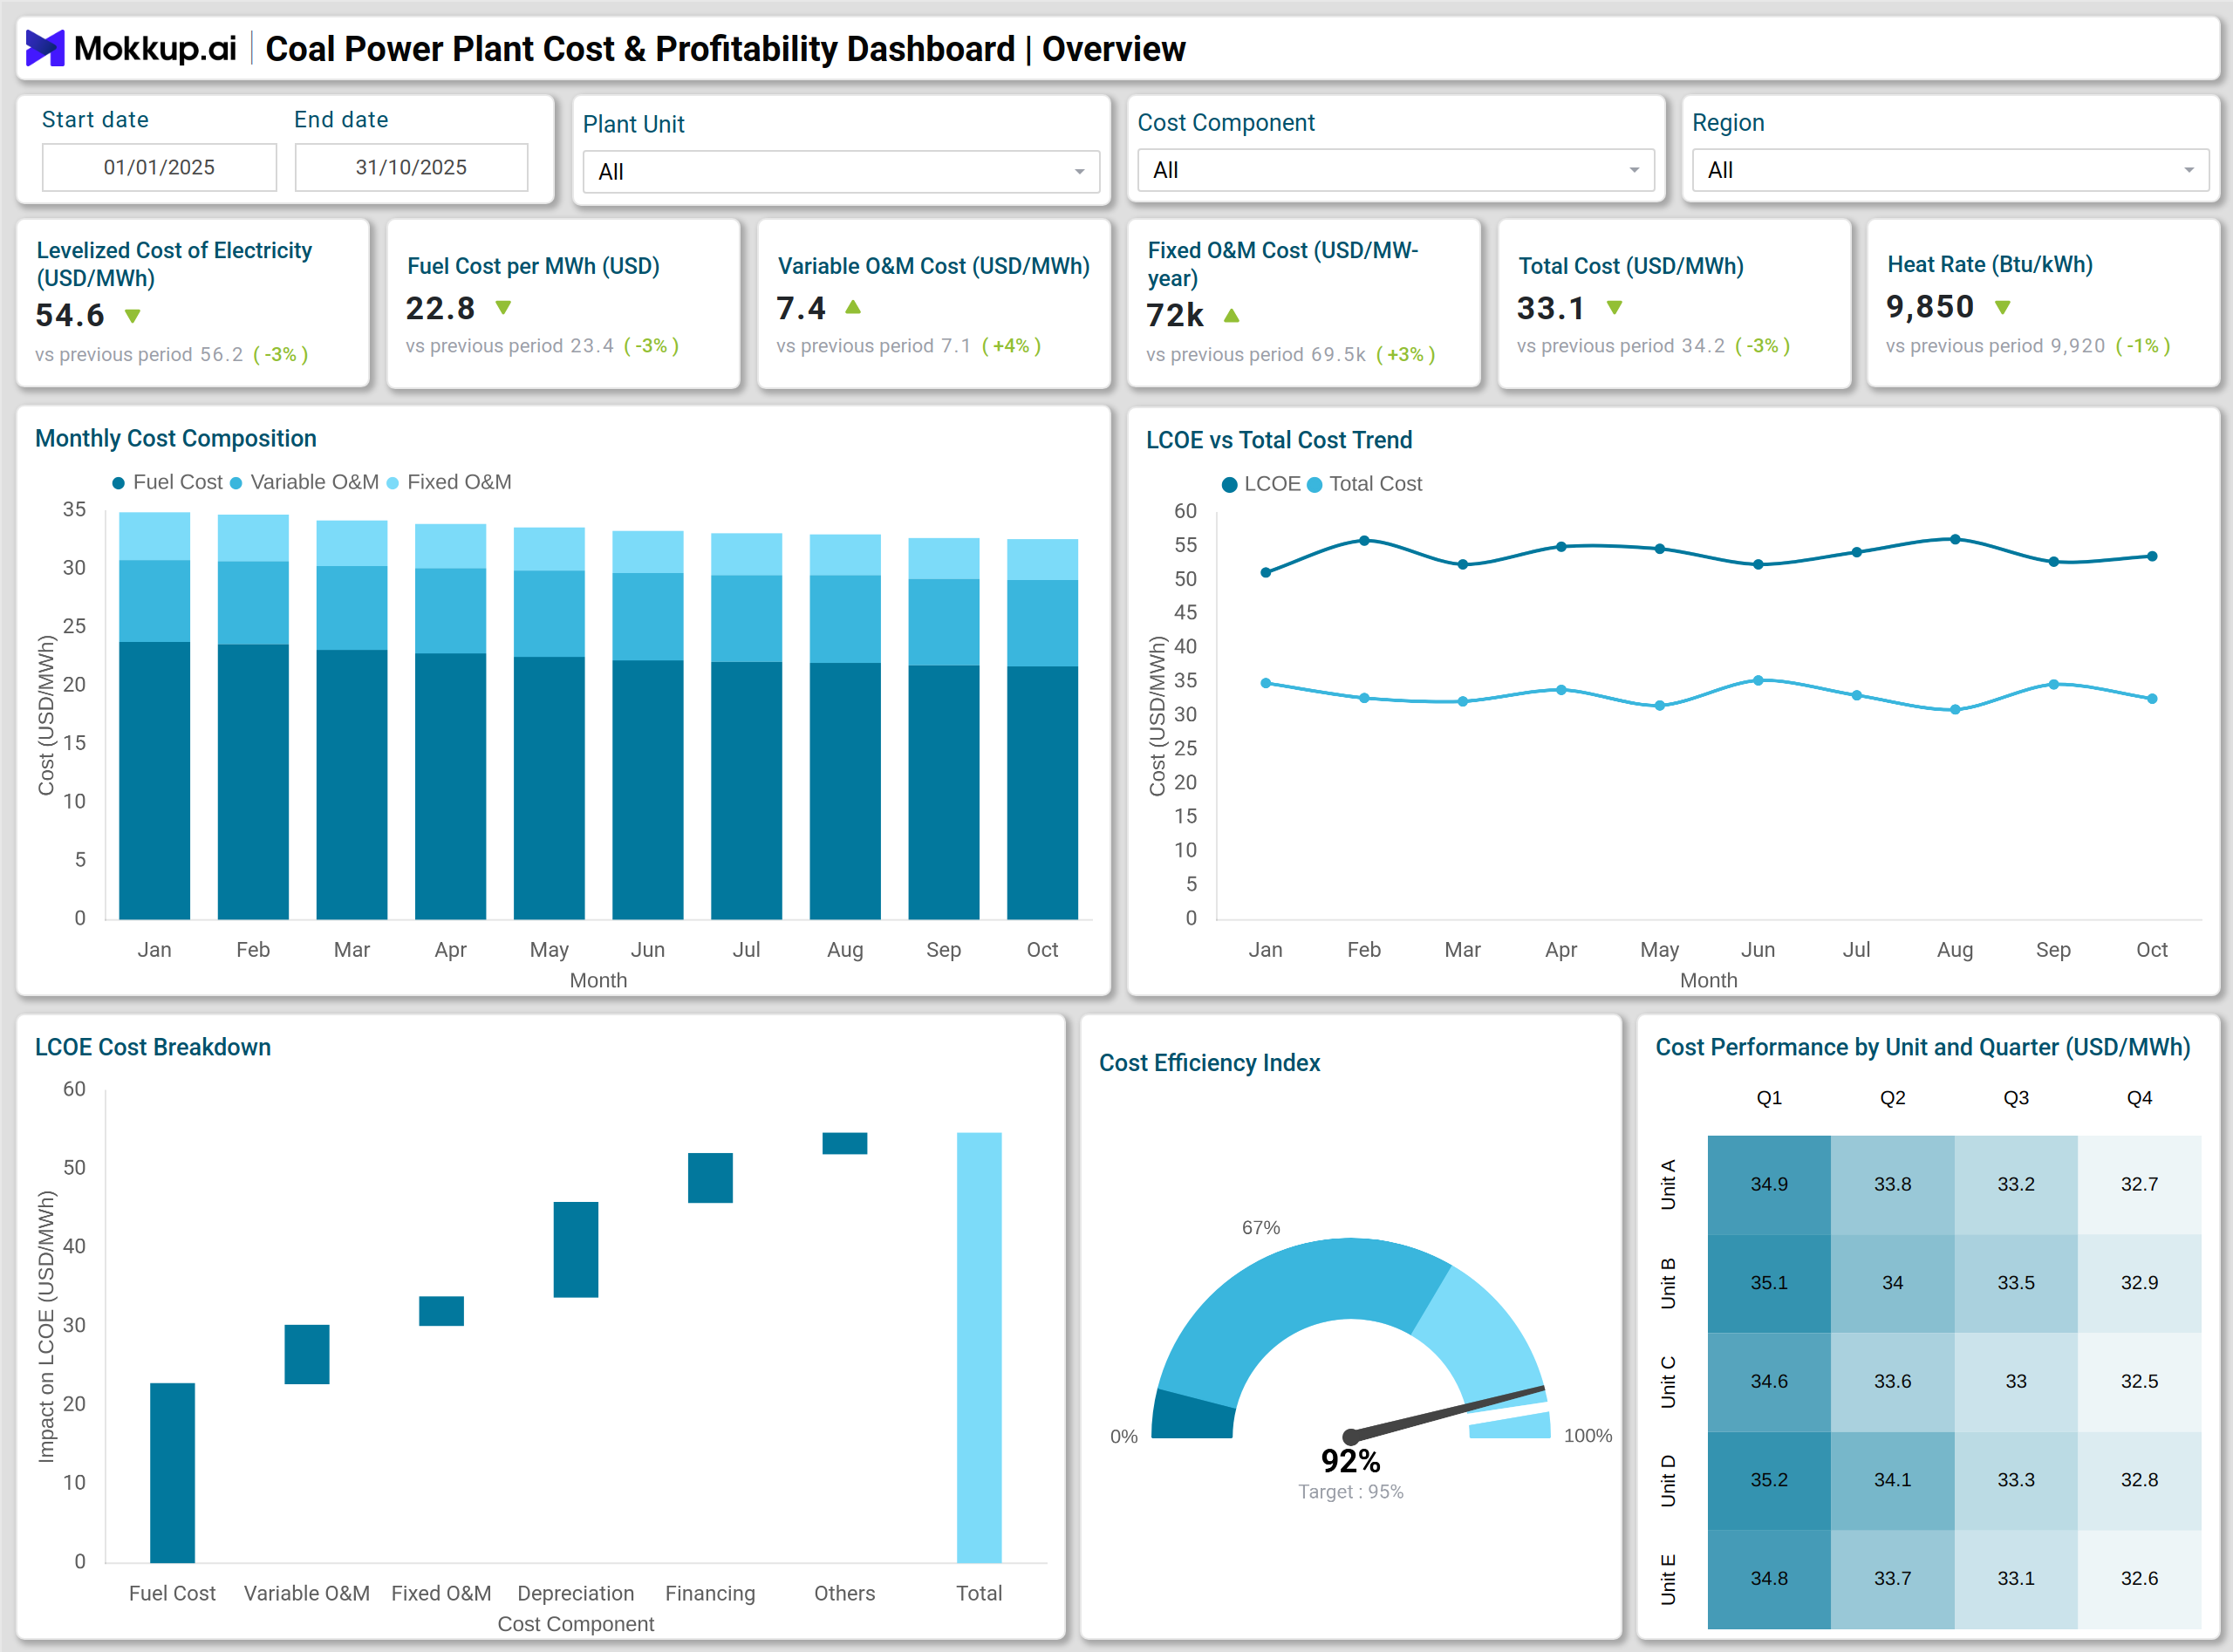Viewport: 2233px width, 1652px height.
Task: Toggle Fuel Cost legend marker
Action: [x=119, y=483]
